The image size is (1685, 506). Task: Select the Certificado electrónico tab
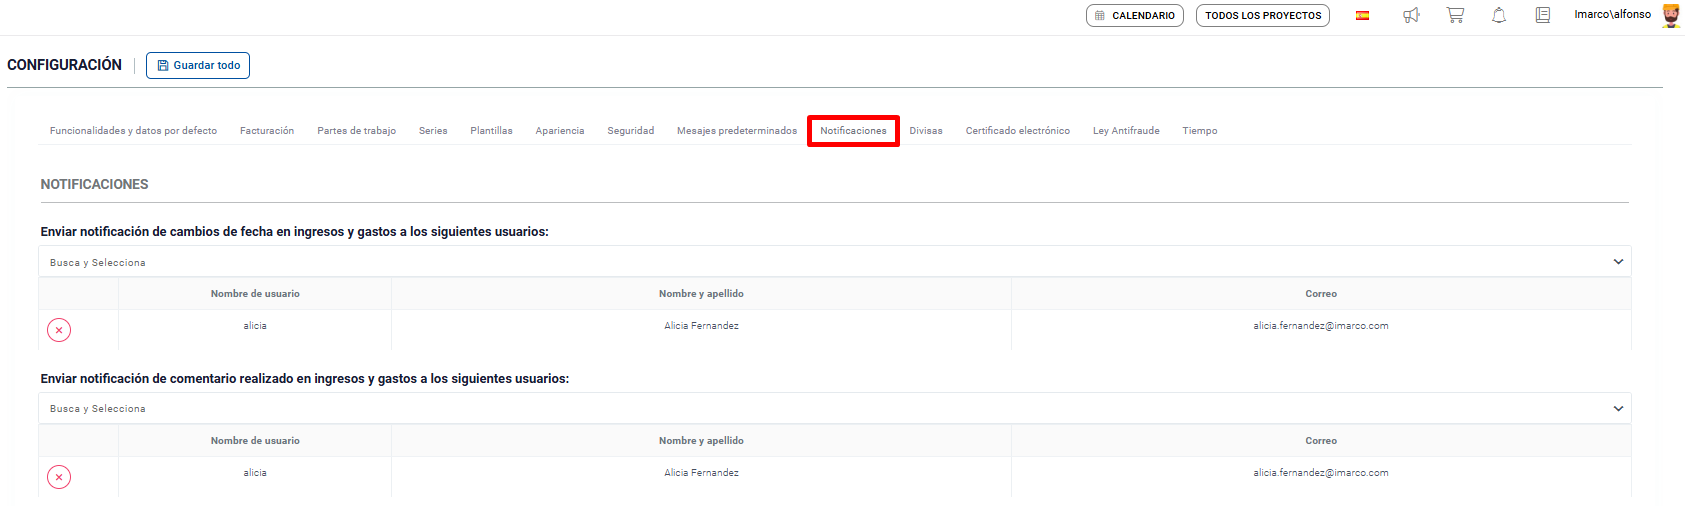(x=1017, y=131)
